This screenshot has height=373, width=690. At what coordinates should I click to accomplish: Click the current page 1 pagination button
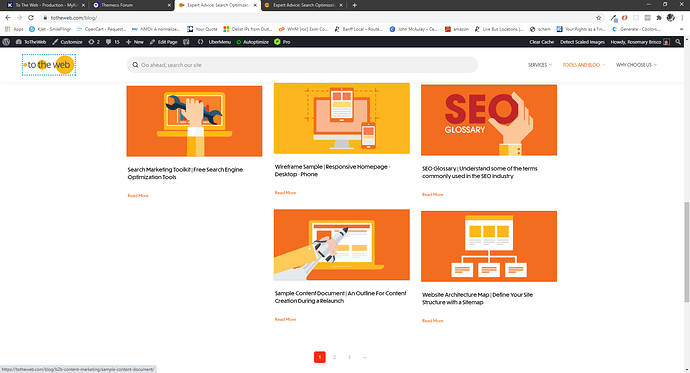coord(320,357)
